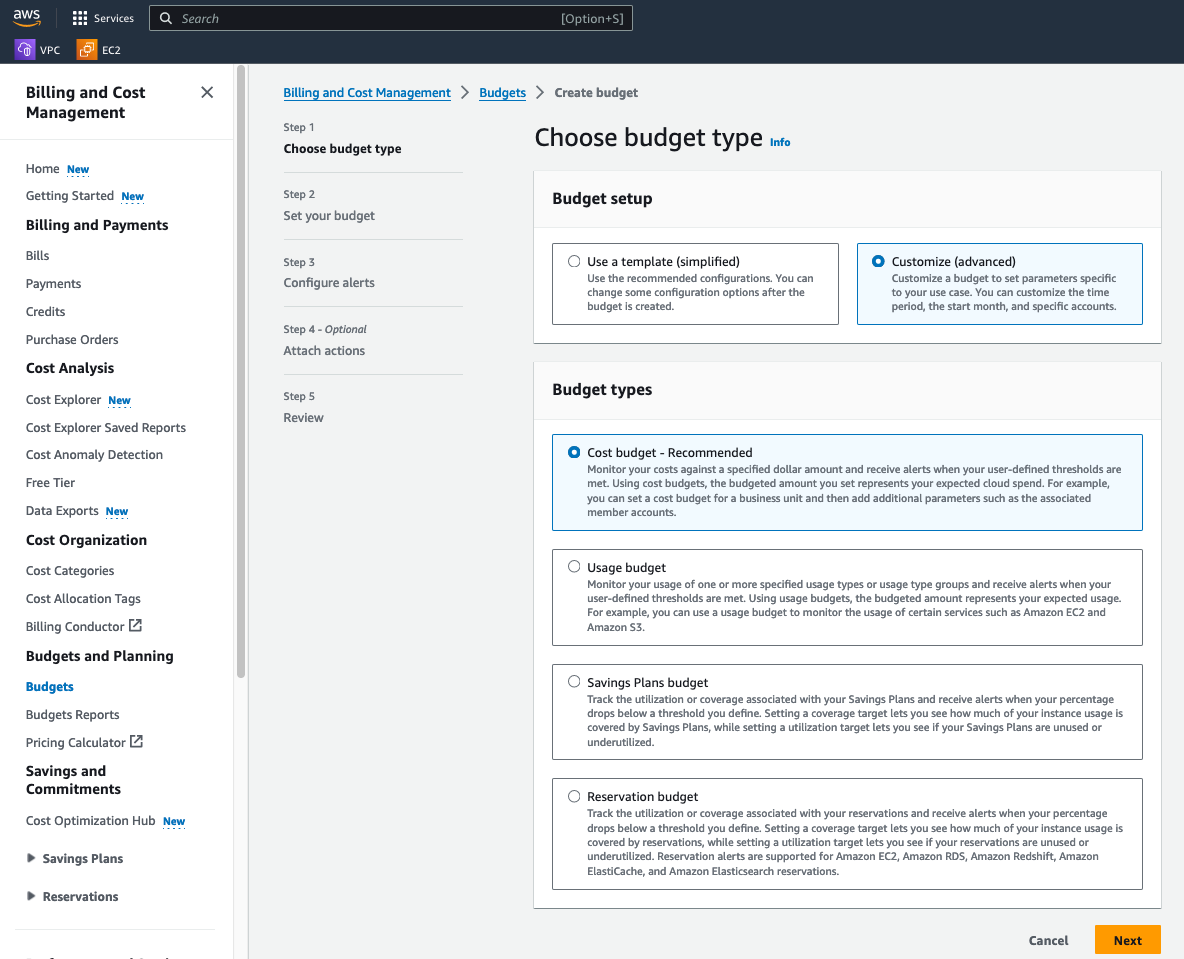The image size is (1184, 959).
Task: Open Cost Categories in sidebar
Action: 70,570
